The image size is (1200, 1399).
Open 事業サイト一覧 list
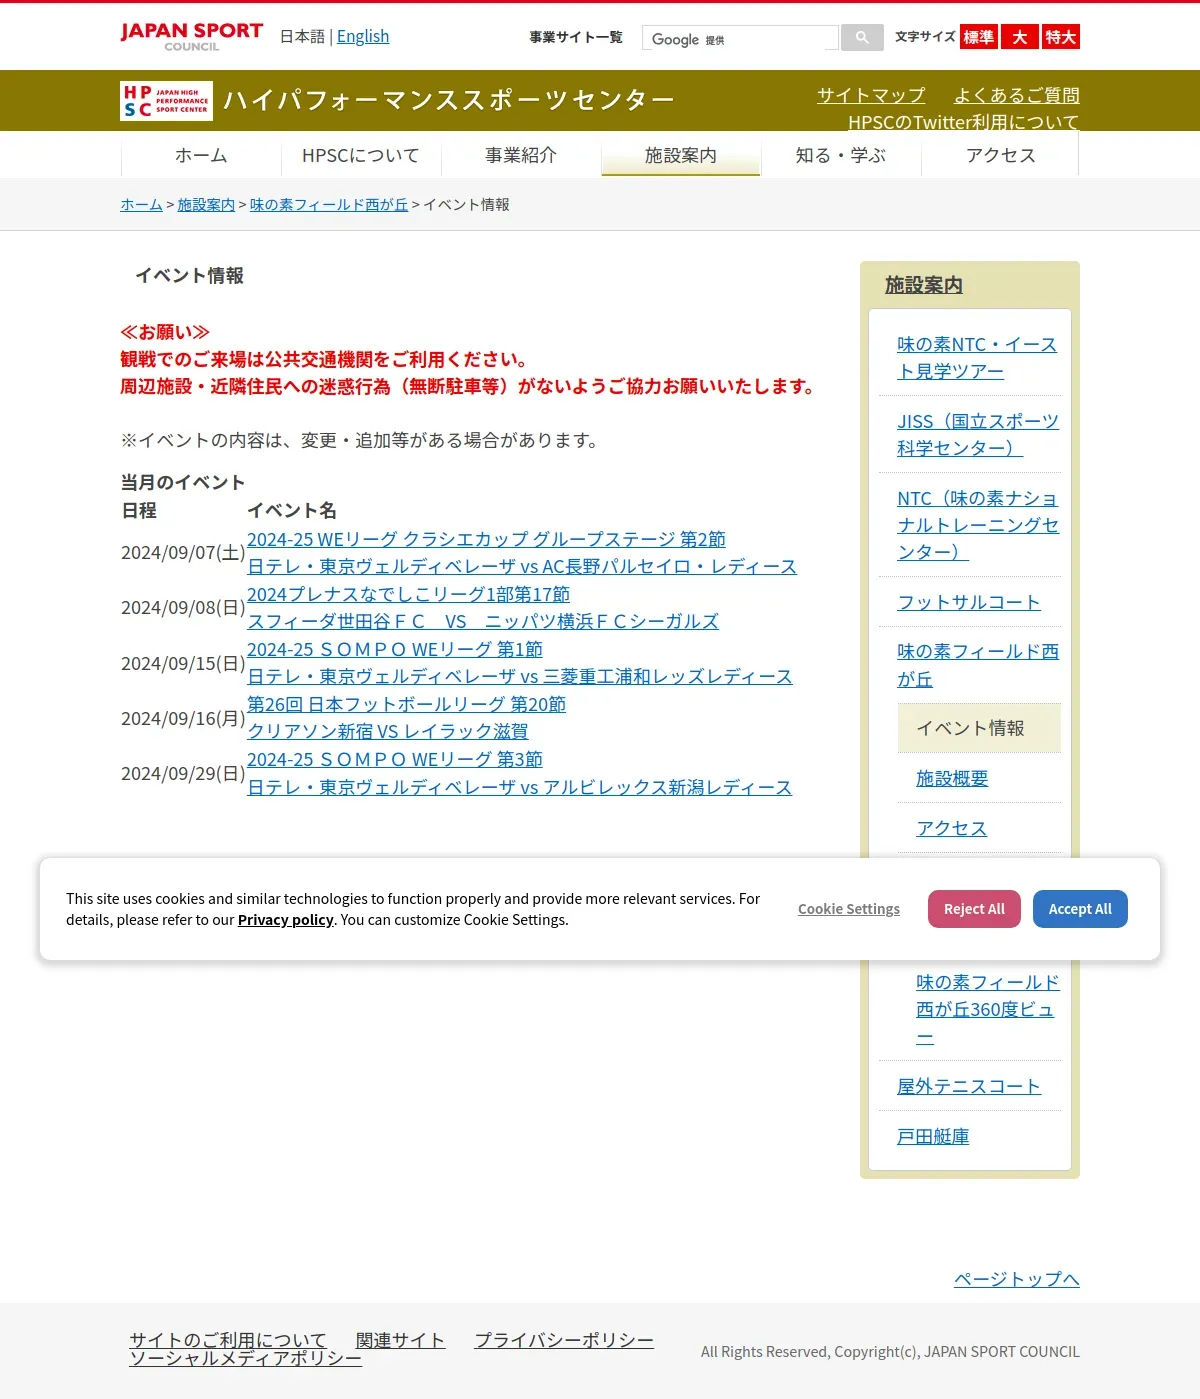576,37
